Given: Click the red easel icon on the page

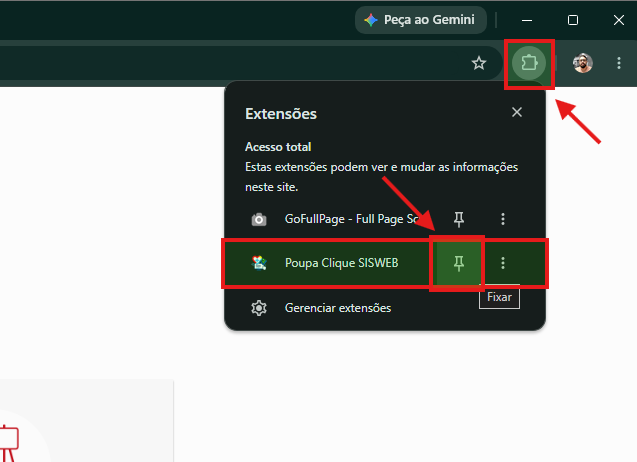Looking at the screenshot, I should [x=9, y=443].
